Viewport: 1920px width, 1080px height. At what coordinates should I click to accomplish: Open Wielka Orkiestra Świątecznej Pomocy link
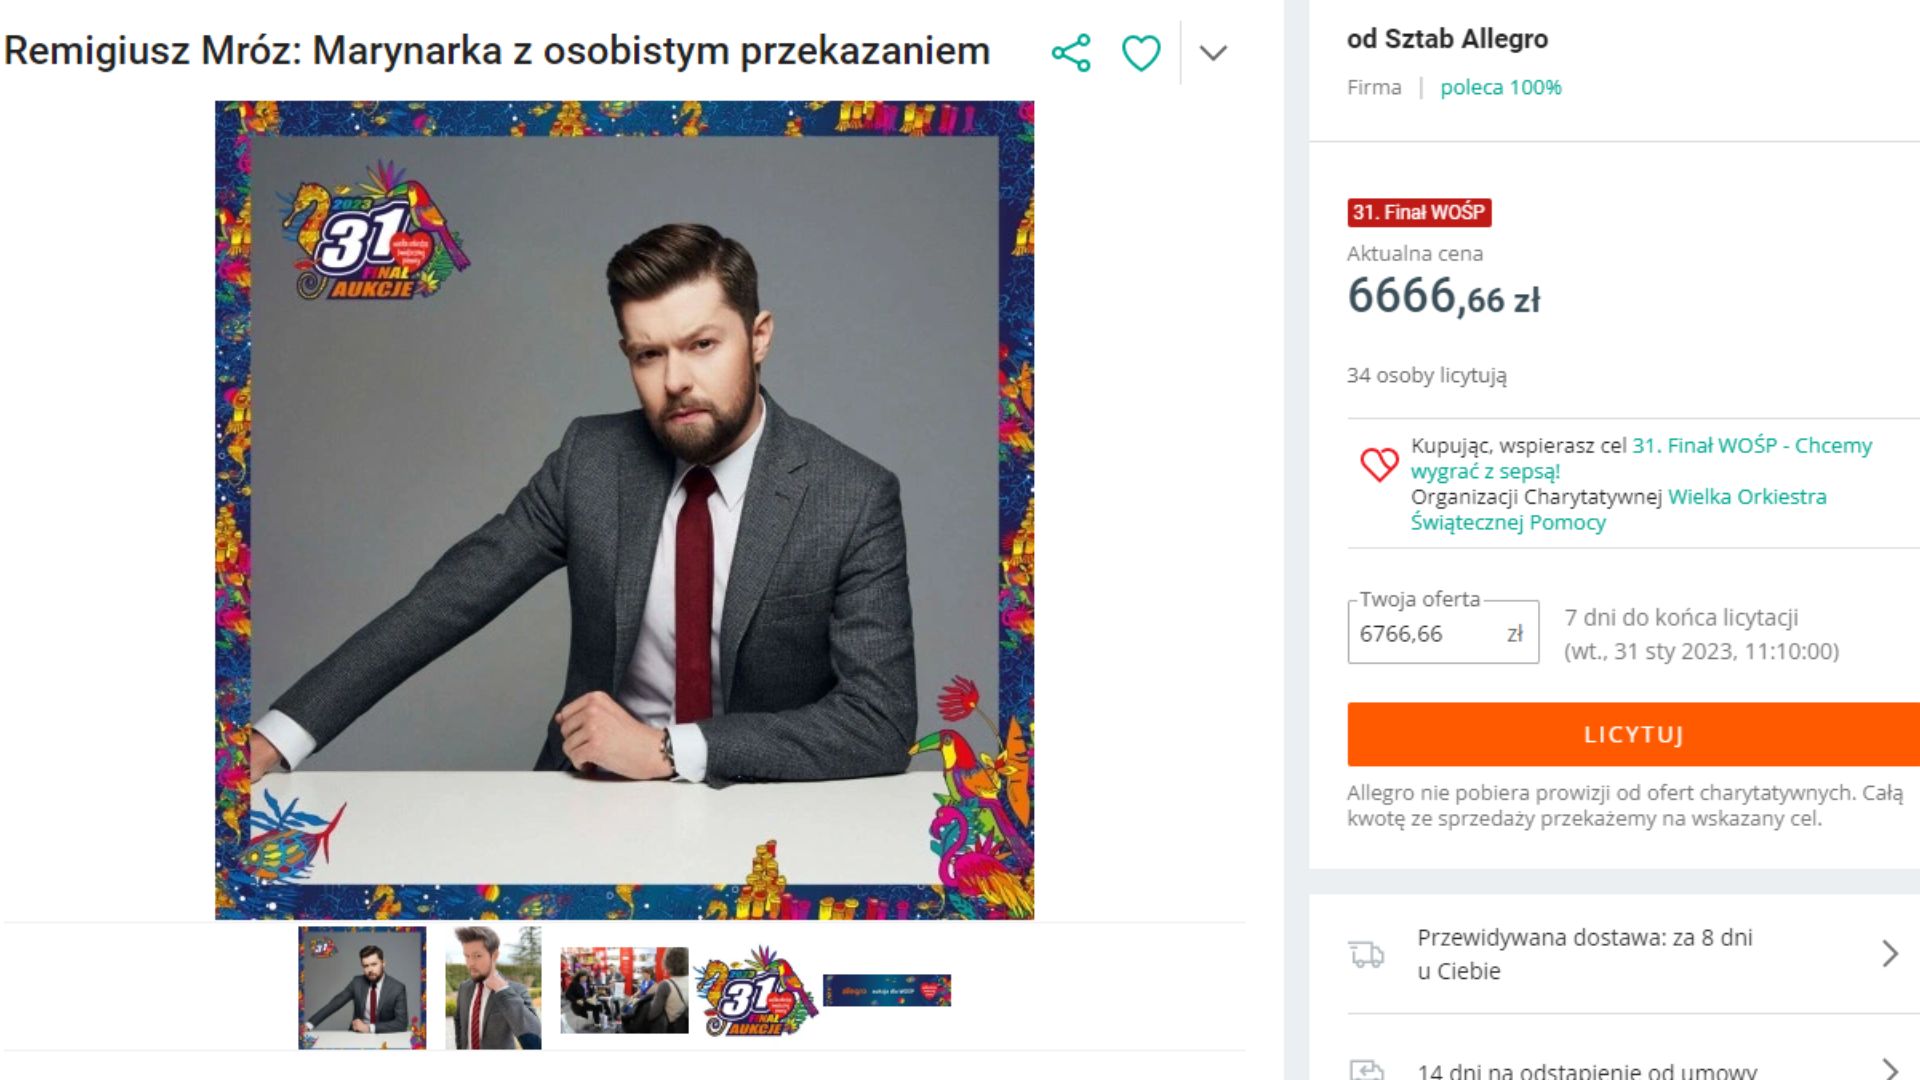[1746, 497]
